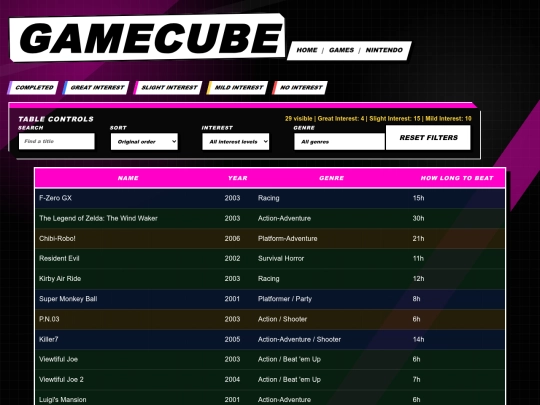The image size is (540, 405).
Task: Open the Home navigation link
Action: [307, 50]
